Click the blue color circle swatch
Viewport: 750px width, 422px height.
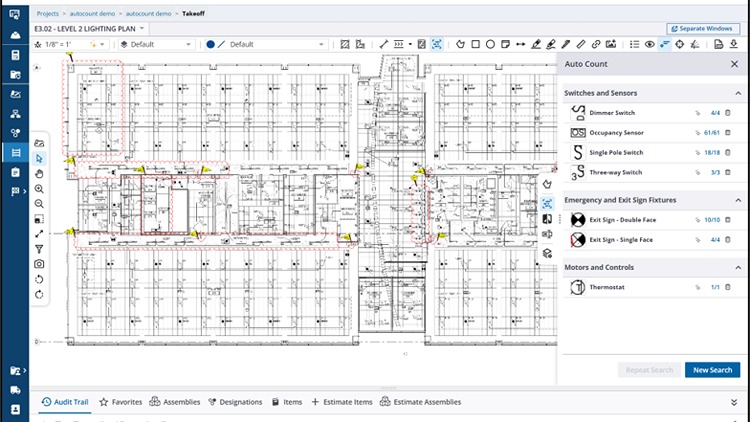[x=210, y=44]
